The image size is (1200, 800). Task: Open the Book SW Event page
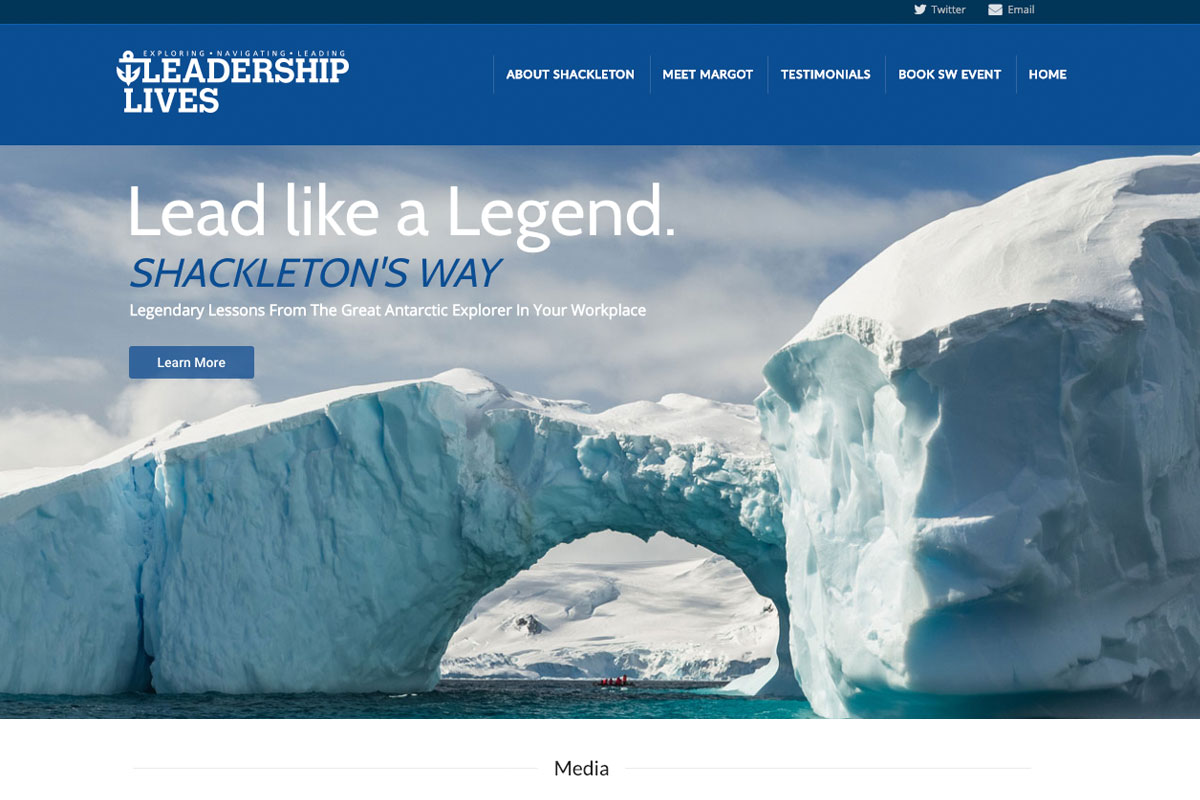pos(949,74)
